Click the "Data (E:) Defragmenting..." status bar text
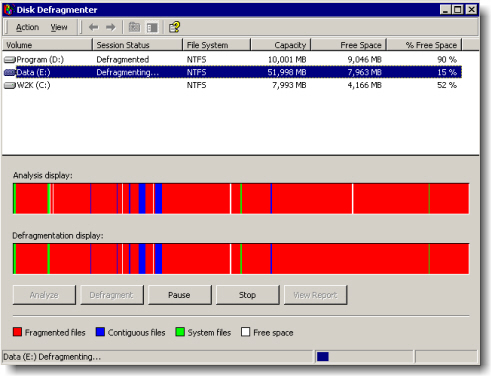This screenshot has height=376, width=491. (52, 357)
